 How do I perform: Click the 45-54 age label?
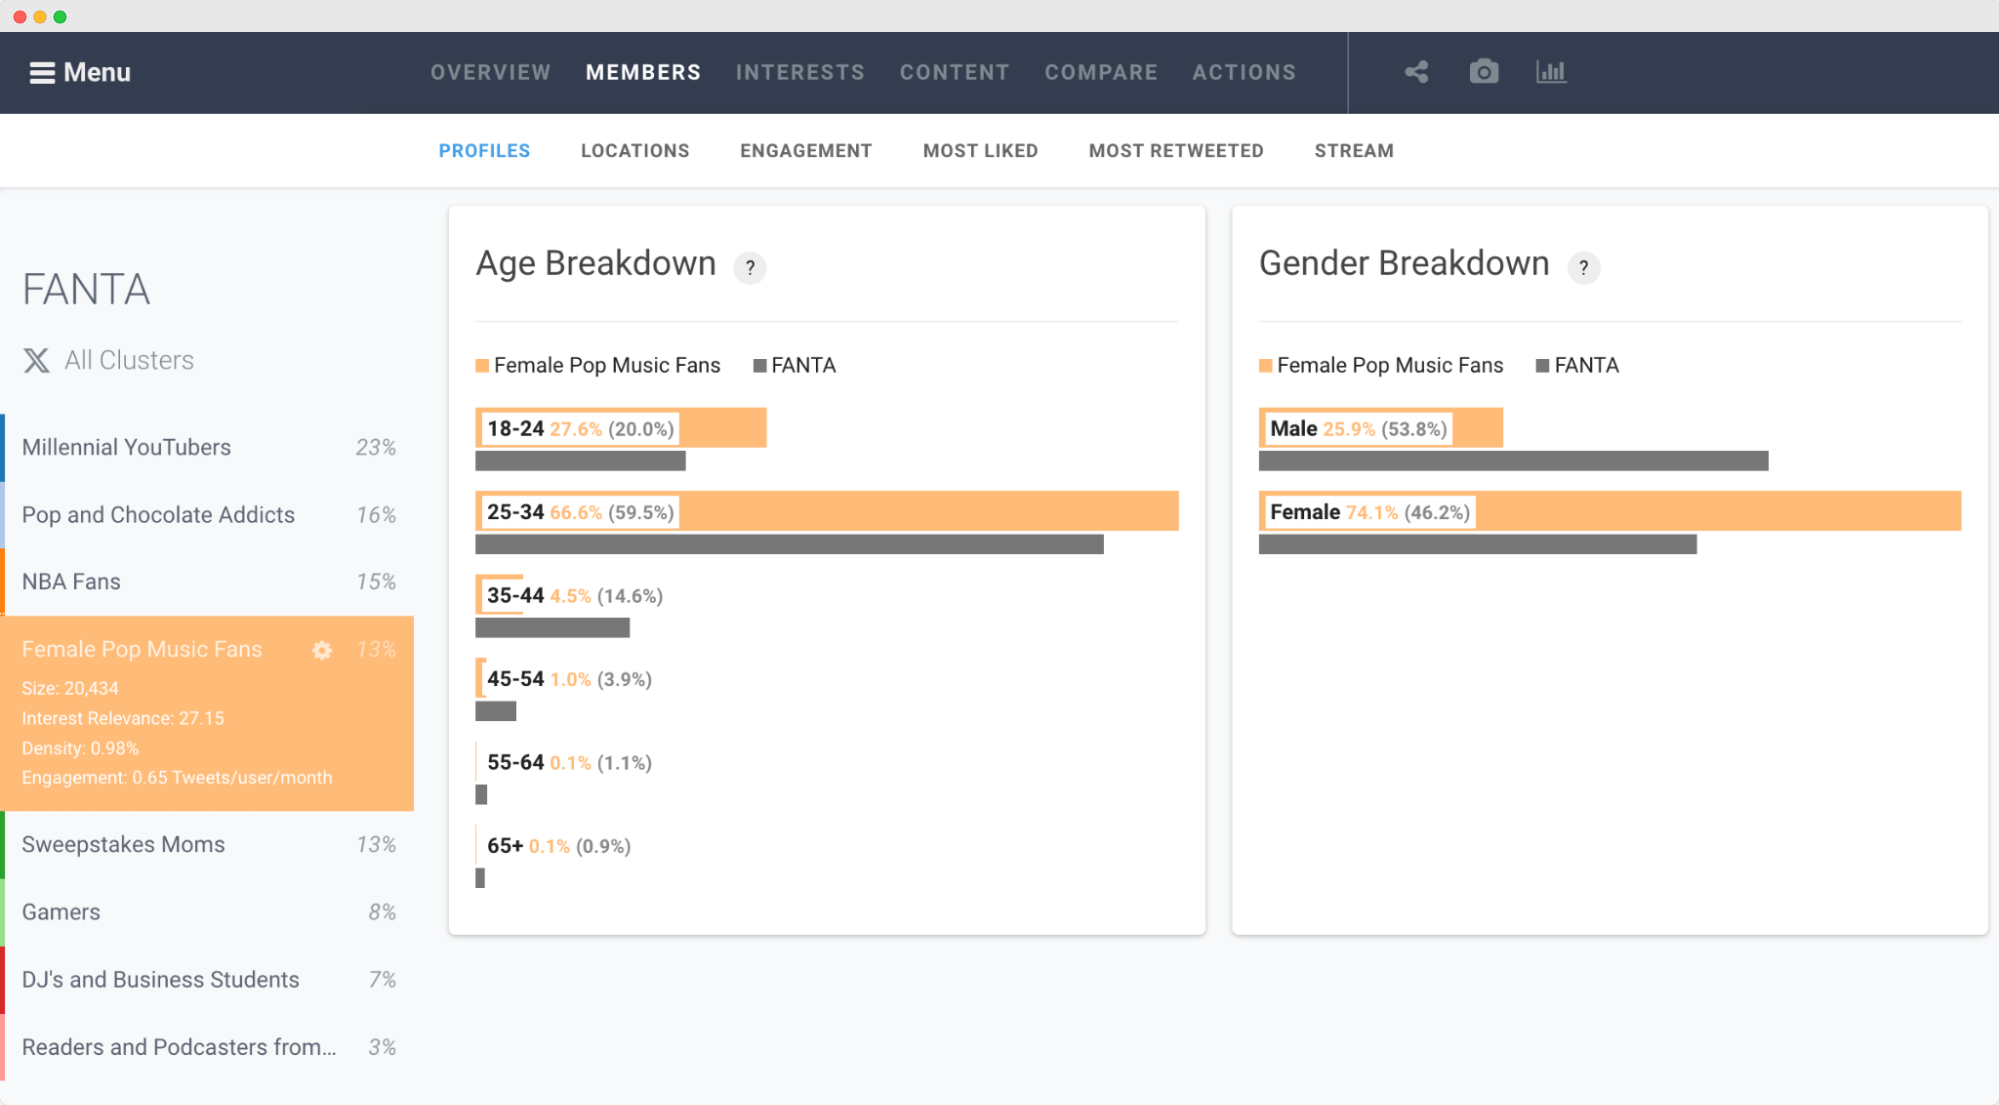tap(515, 679)
